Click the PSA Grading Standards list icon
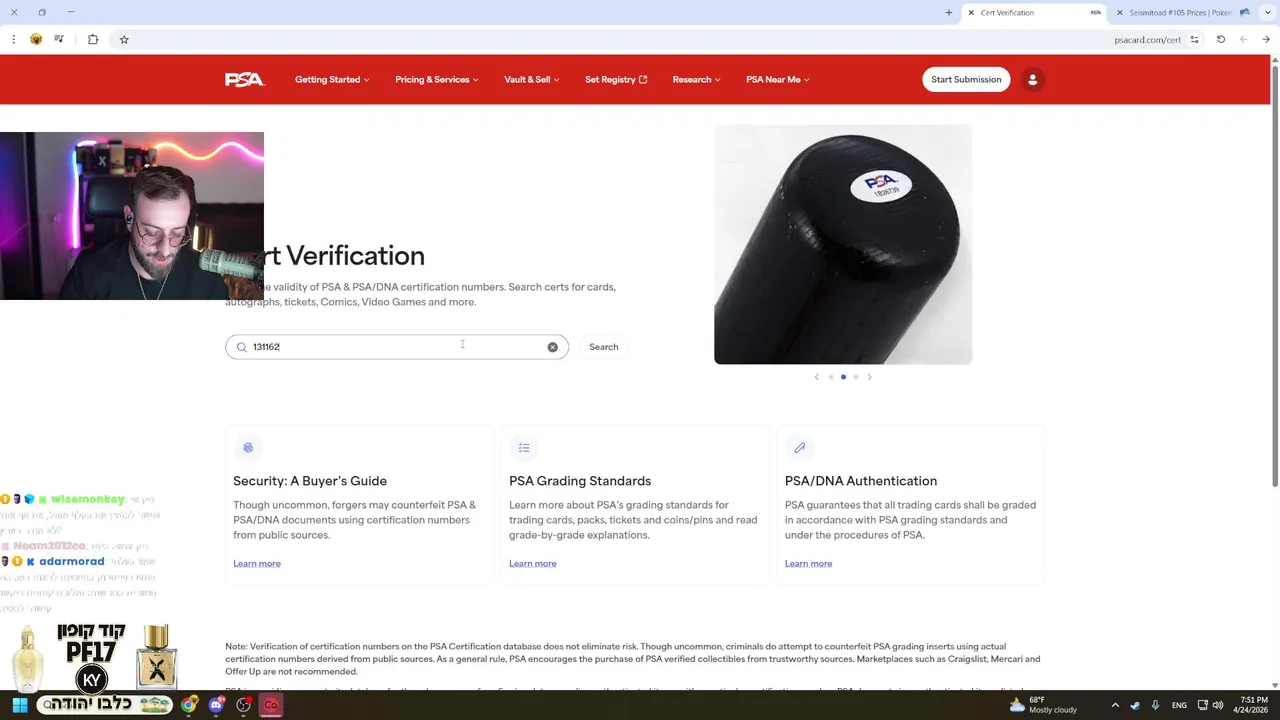This screenshot has height=720, width=1280. (524, 447)
